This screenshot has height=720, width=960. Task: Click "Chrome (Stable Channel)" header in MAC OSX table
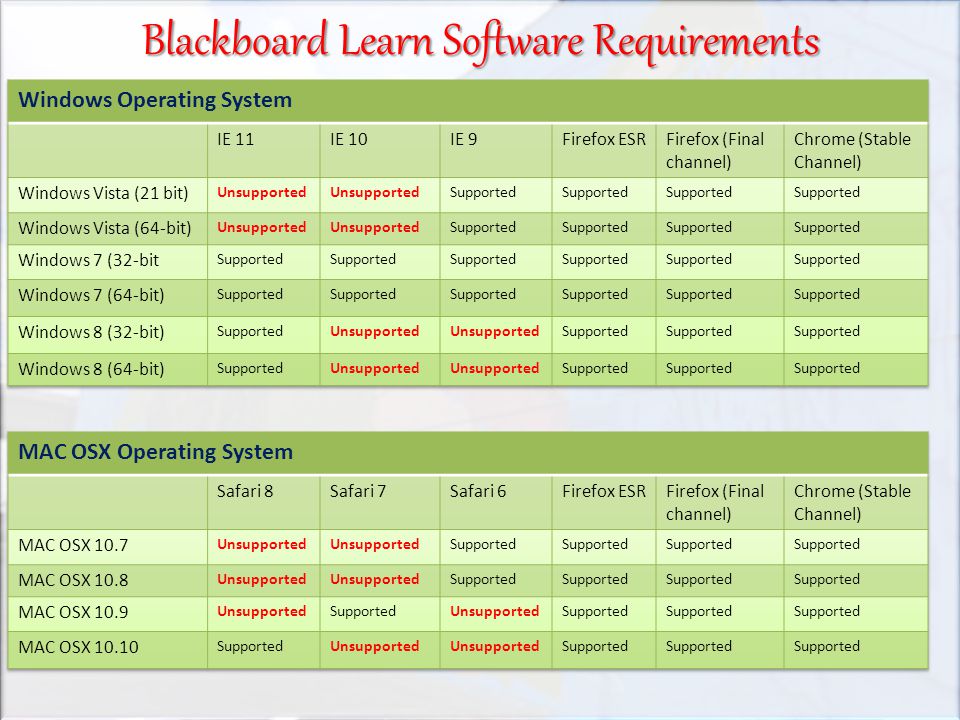[x=852, y=502]
